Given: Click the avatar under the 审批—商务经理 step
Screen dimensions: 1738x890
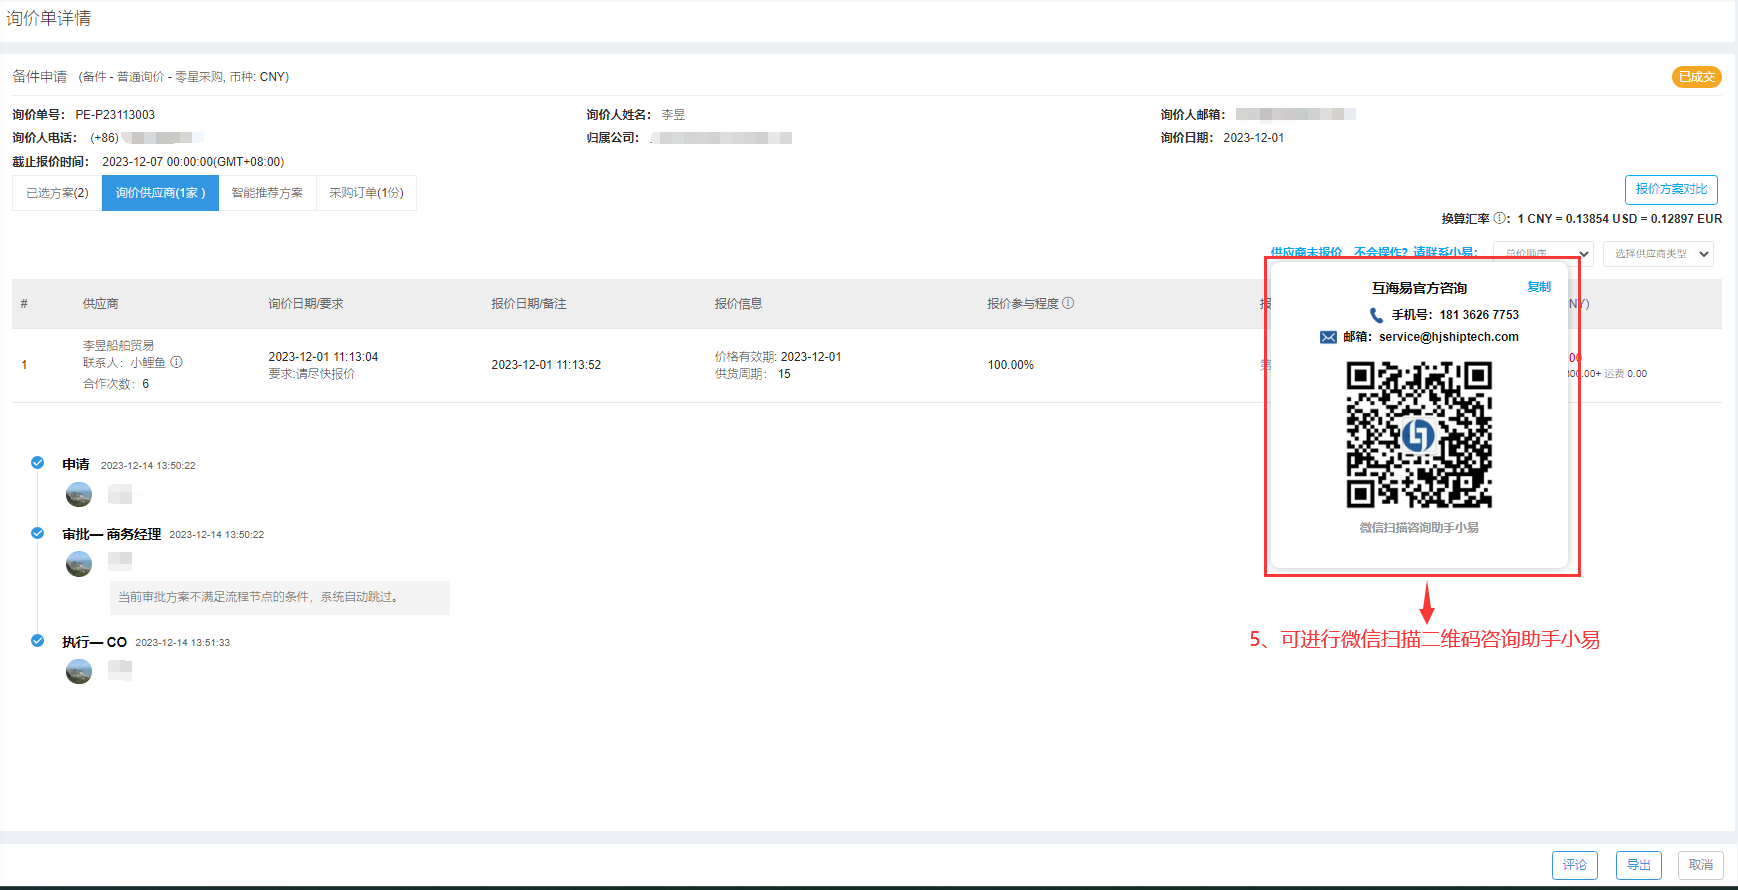Looking at the screenshot, I should click(79, 564).
